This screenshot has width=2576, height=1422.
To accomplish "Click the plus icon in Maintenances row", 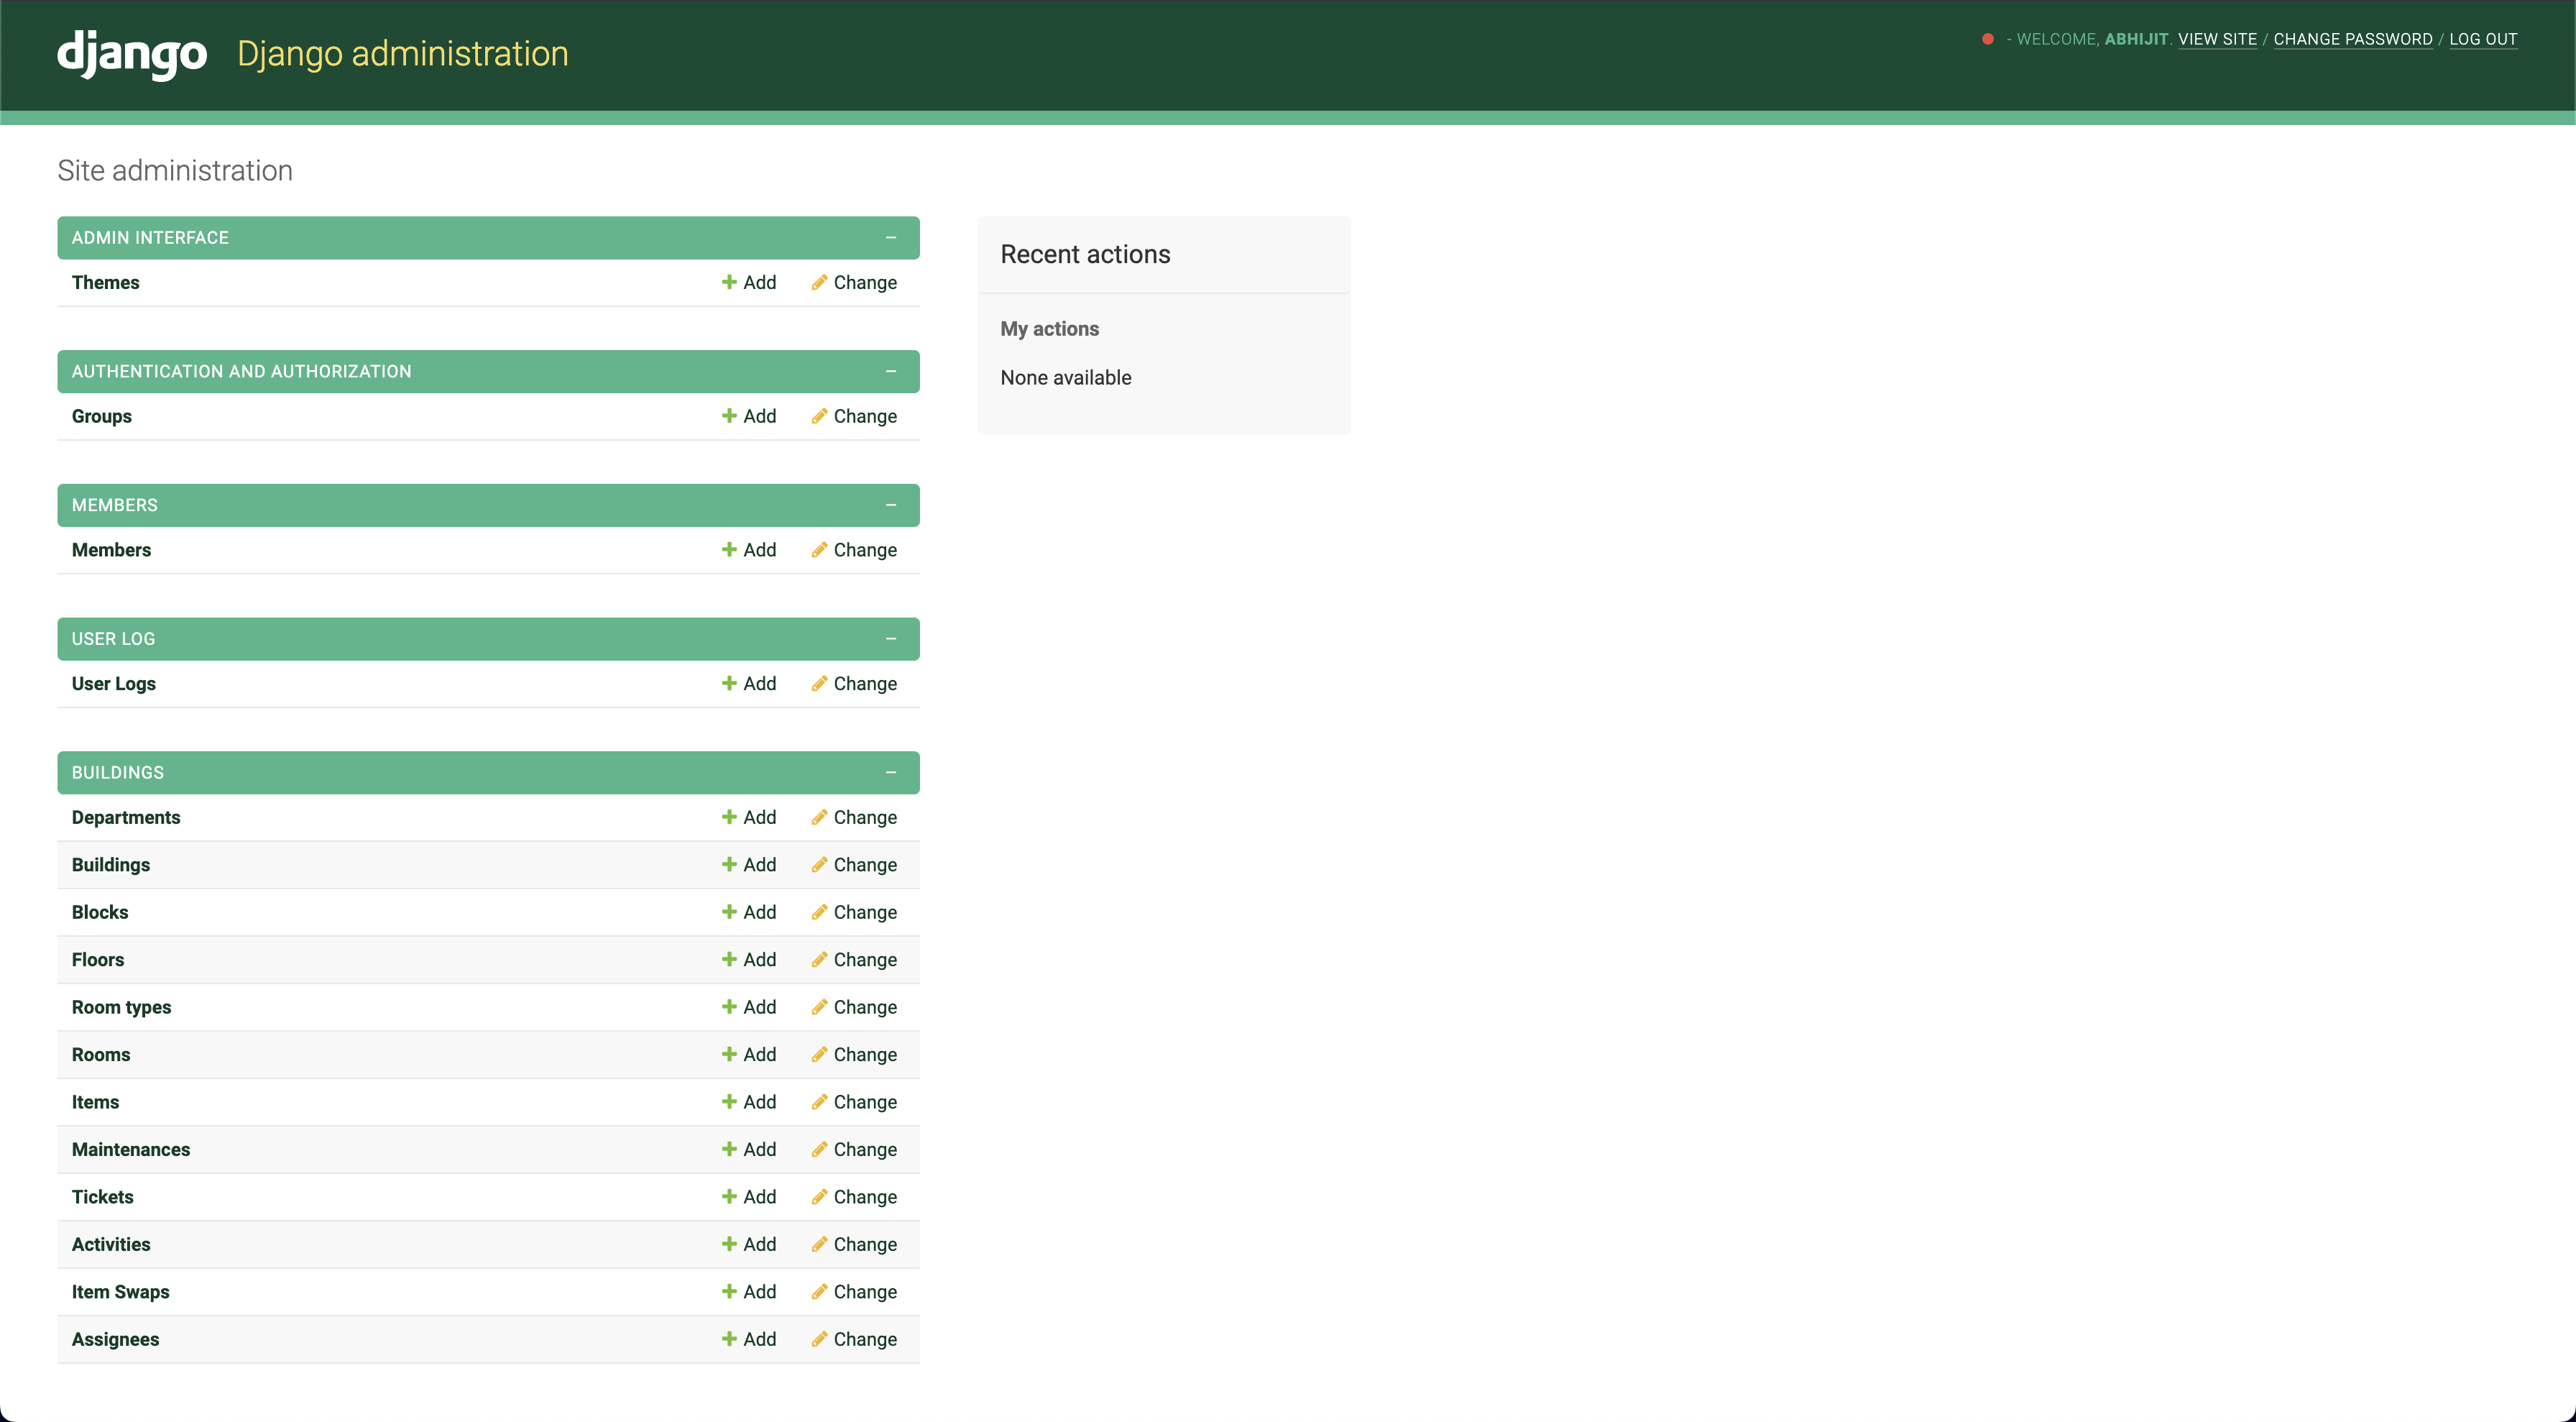I will [x=729, y=1149].
